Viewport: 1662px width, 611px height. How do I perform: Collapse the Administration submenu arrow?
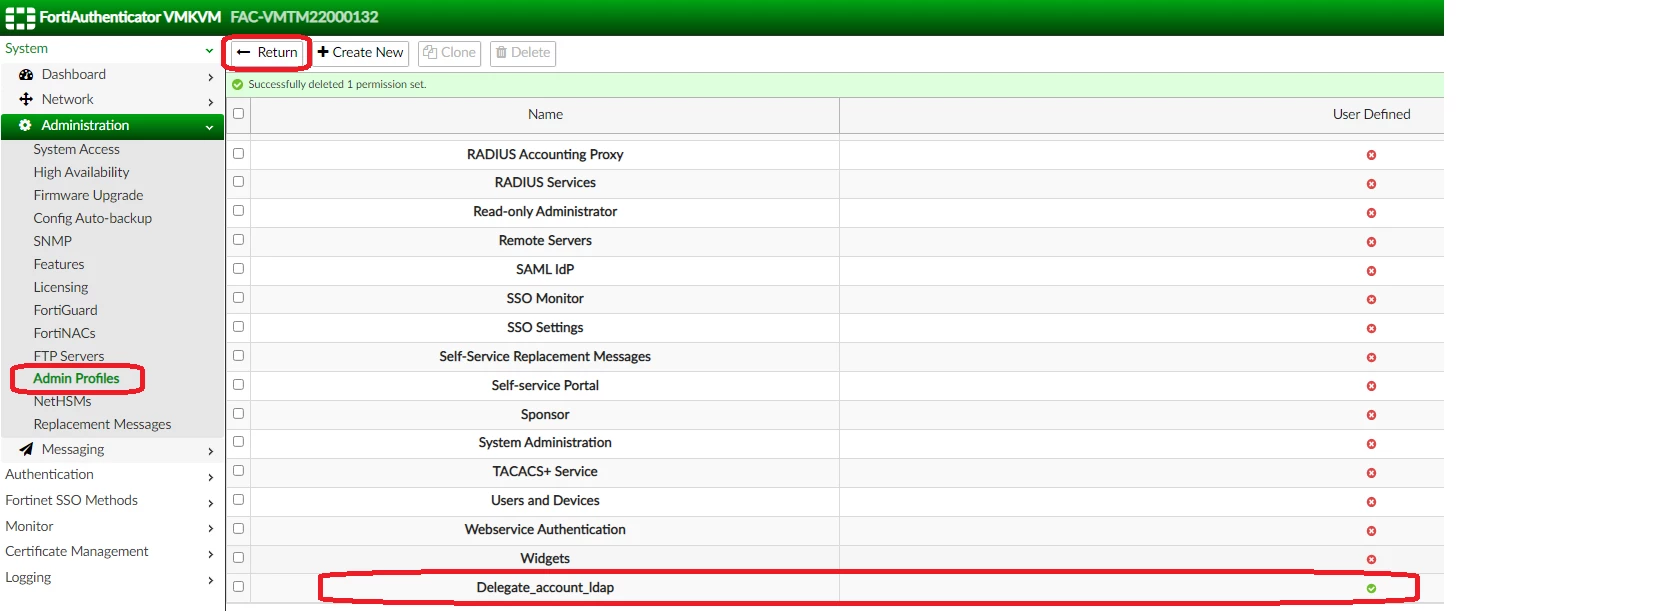pyautogui.click(x=209, y=127)
